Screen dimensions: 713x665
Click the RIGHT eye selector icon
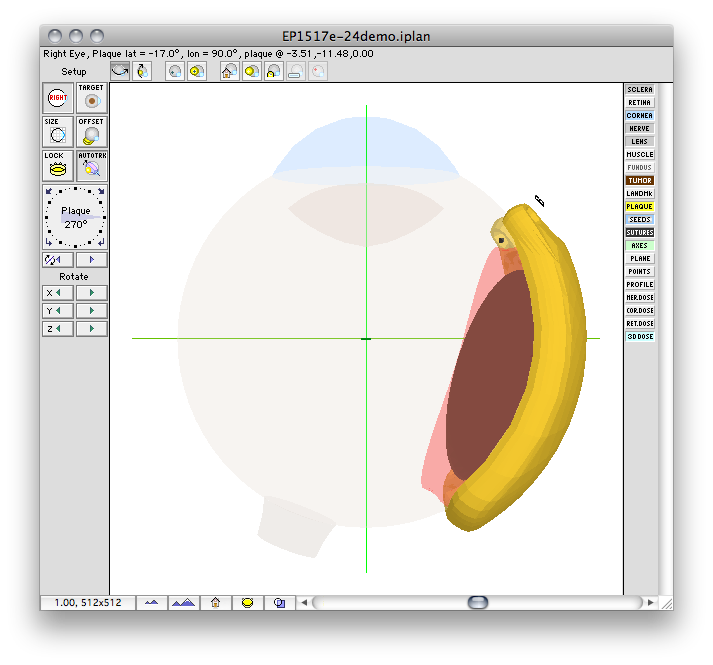(x=58, y=98)
